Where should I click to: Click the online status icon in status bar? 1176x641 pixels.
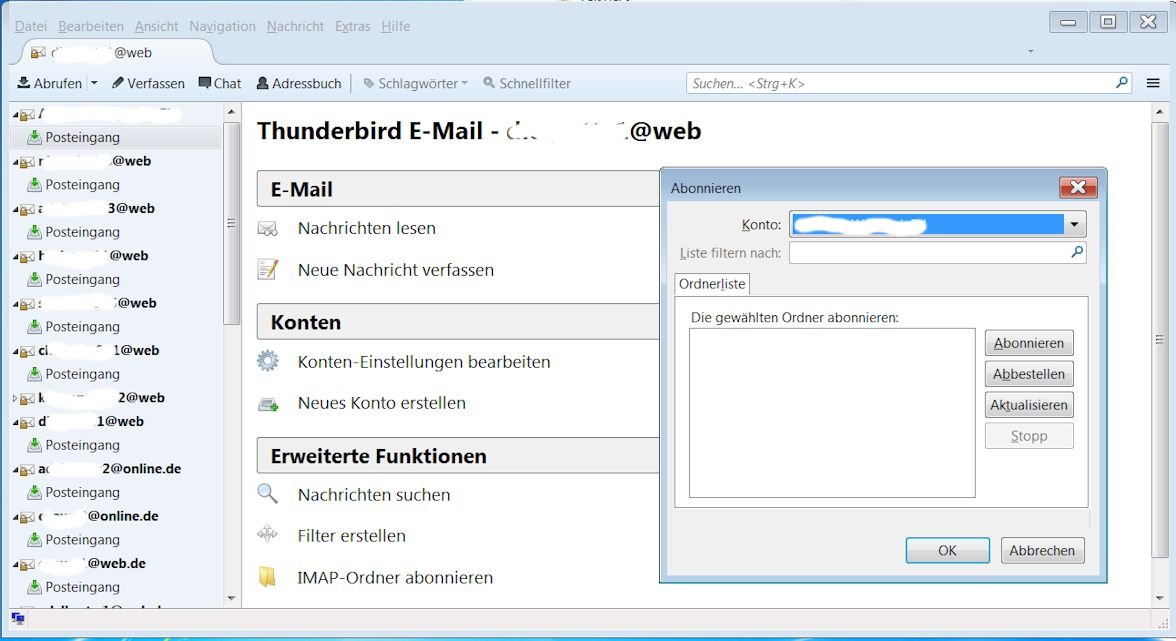18,619
